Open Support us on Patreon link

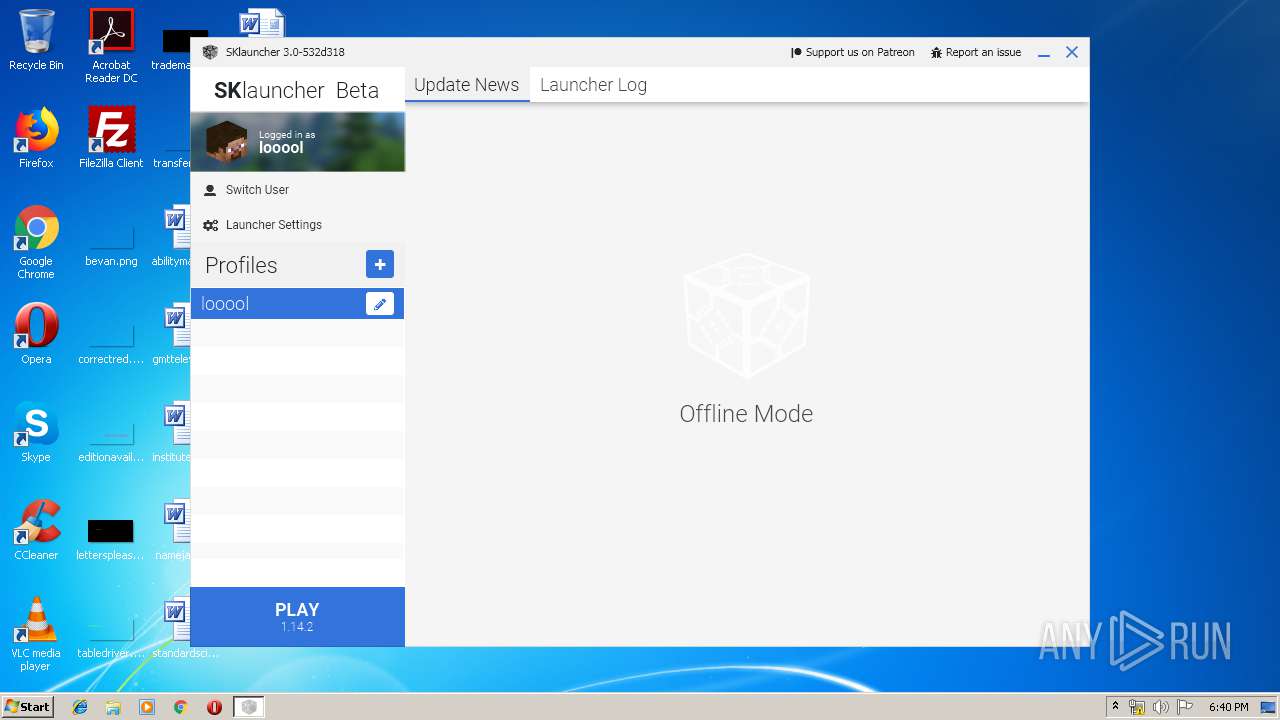point(853,52)
